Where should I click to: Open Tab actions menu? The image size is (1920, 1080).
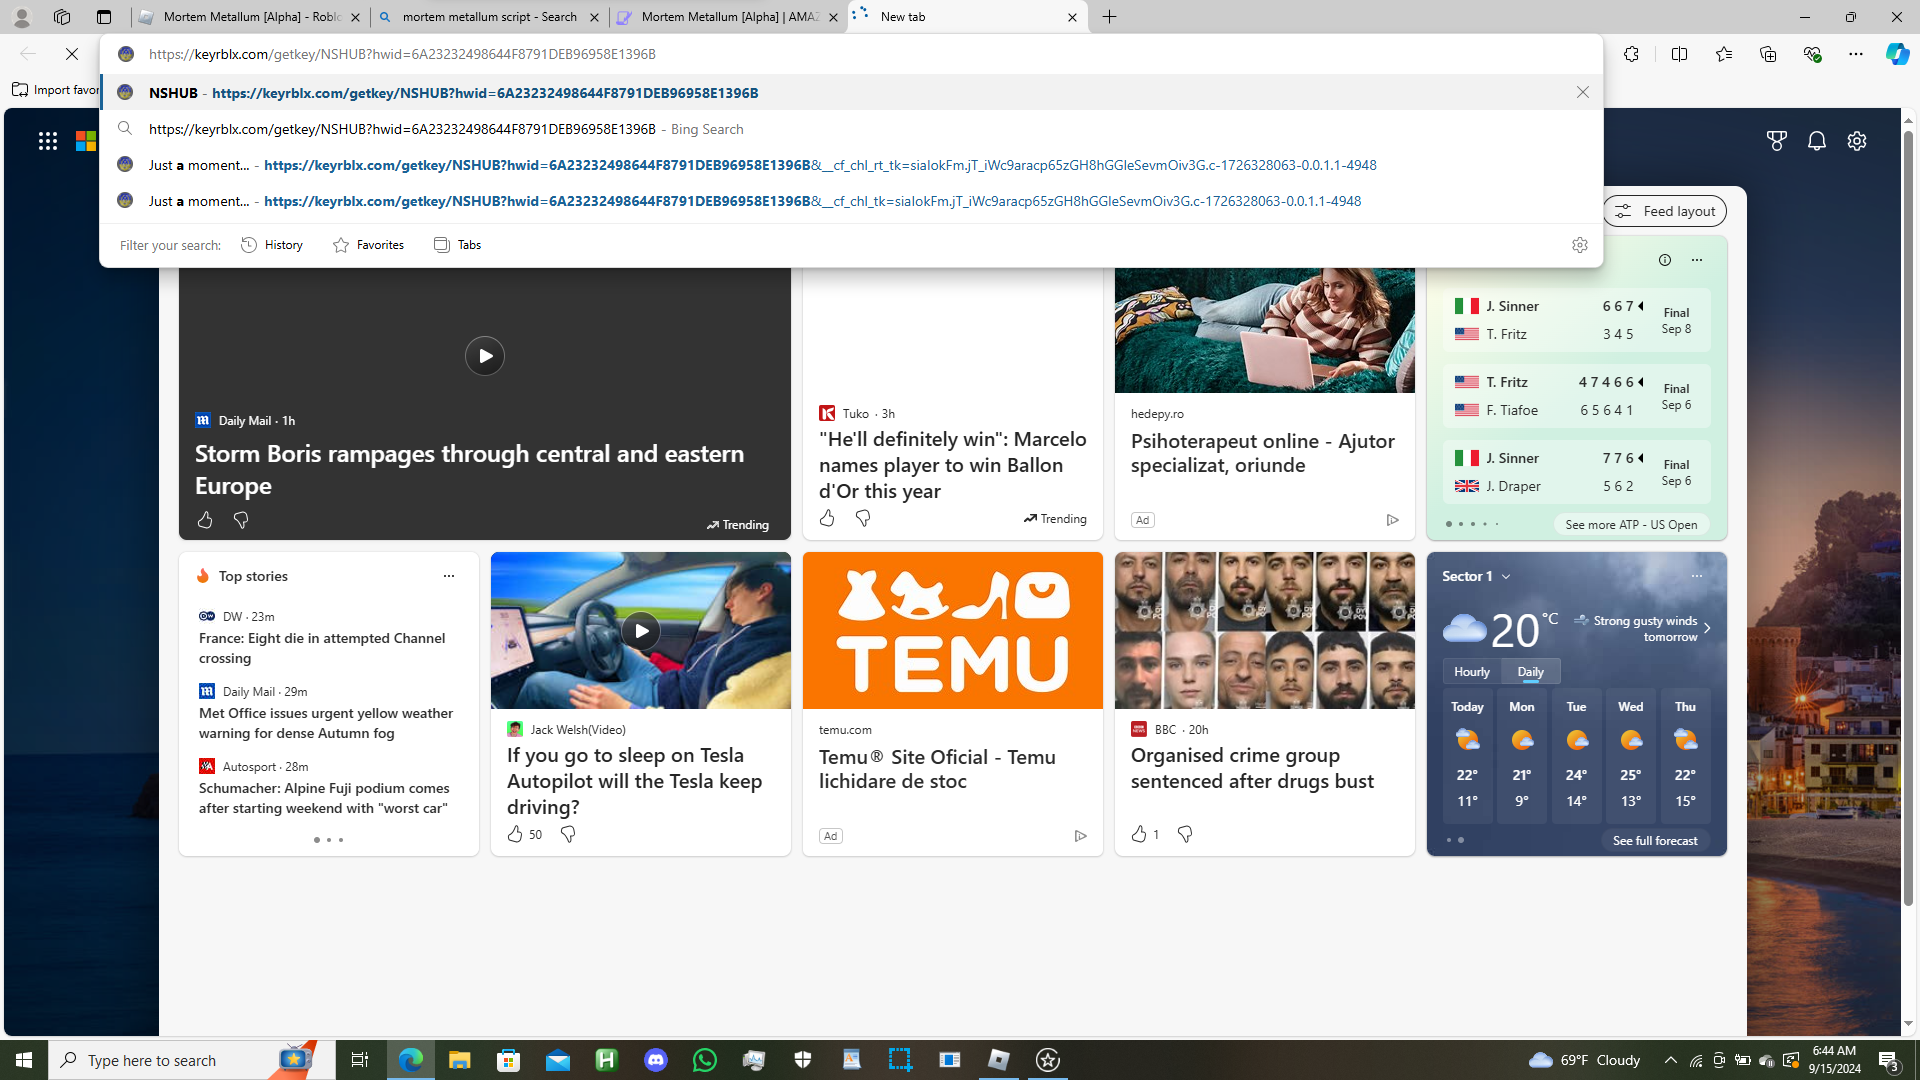[x=103, y=17]
